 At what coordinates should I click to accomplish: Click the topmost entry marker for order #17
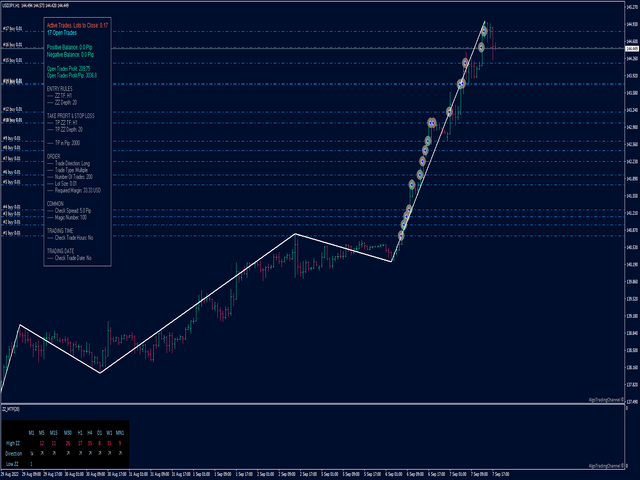[484, 31]
